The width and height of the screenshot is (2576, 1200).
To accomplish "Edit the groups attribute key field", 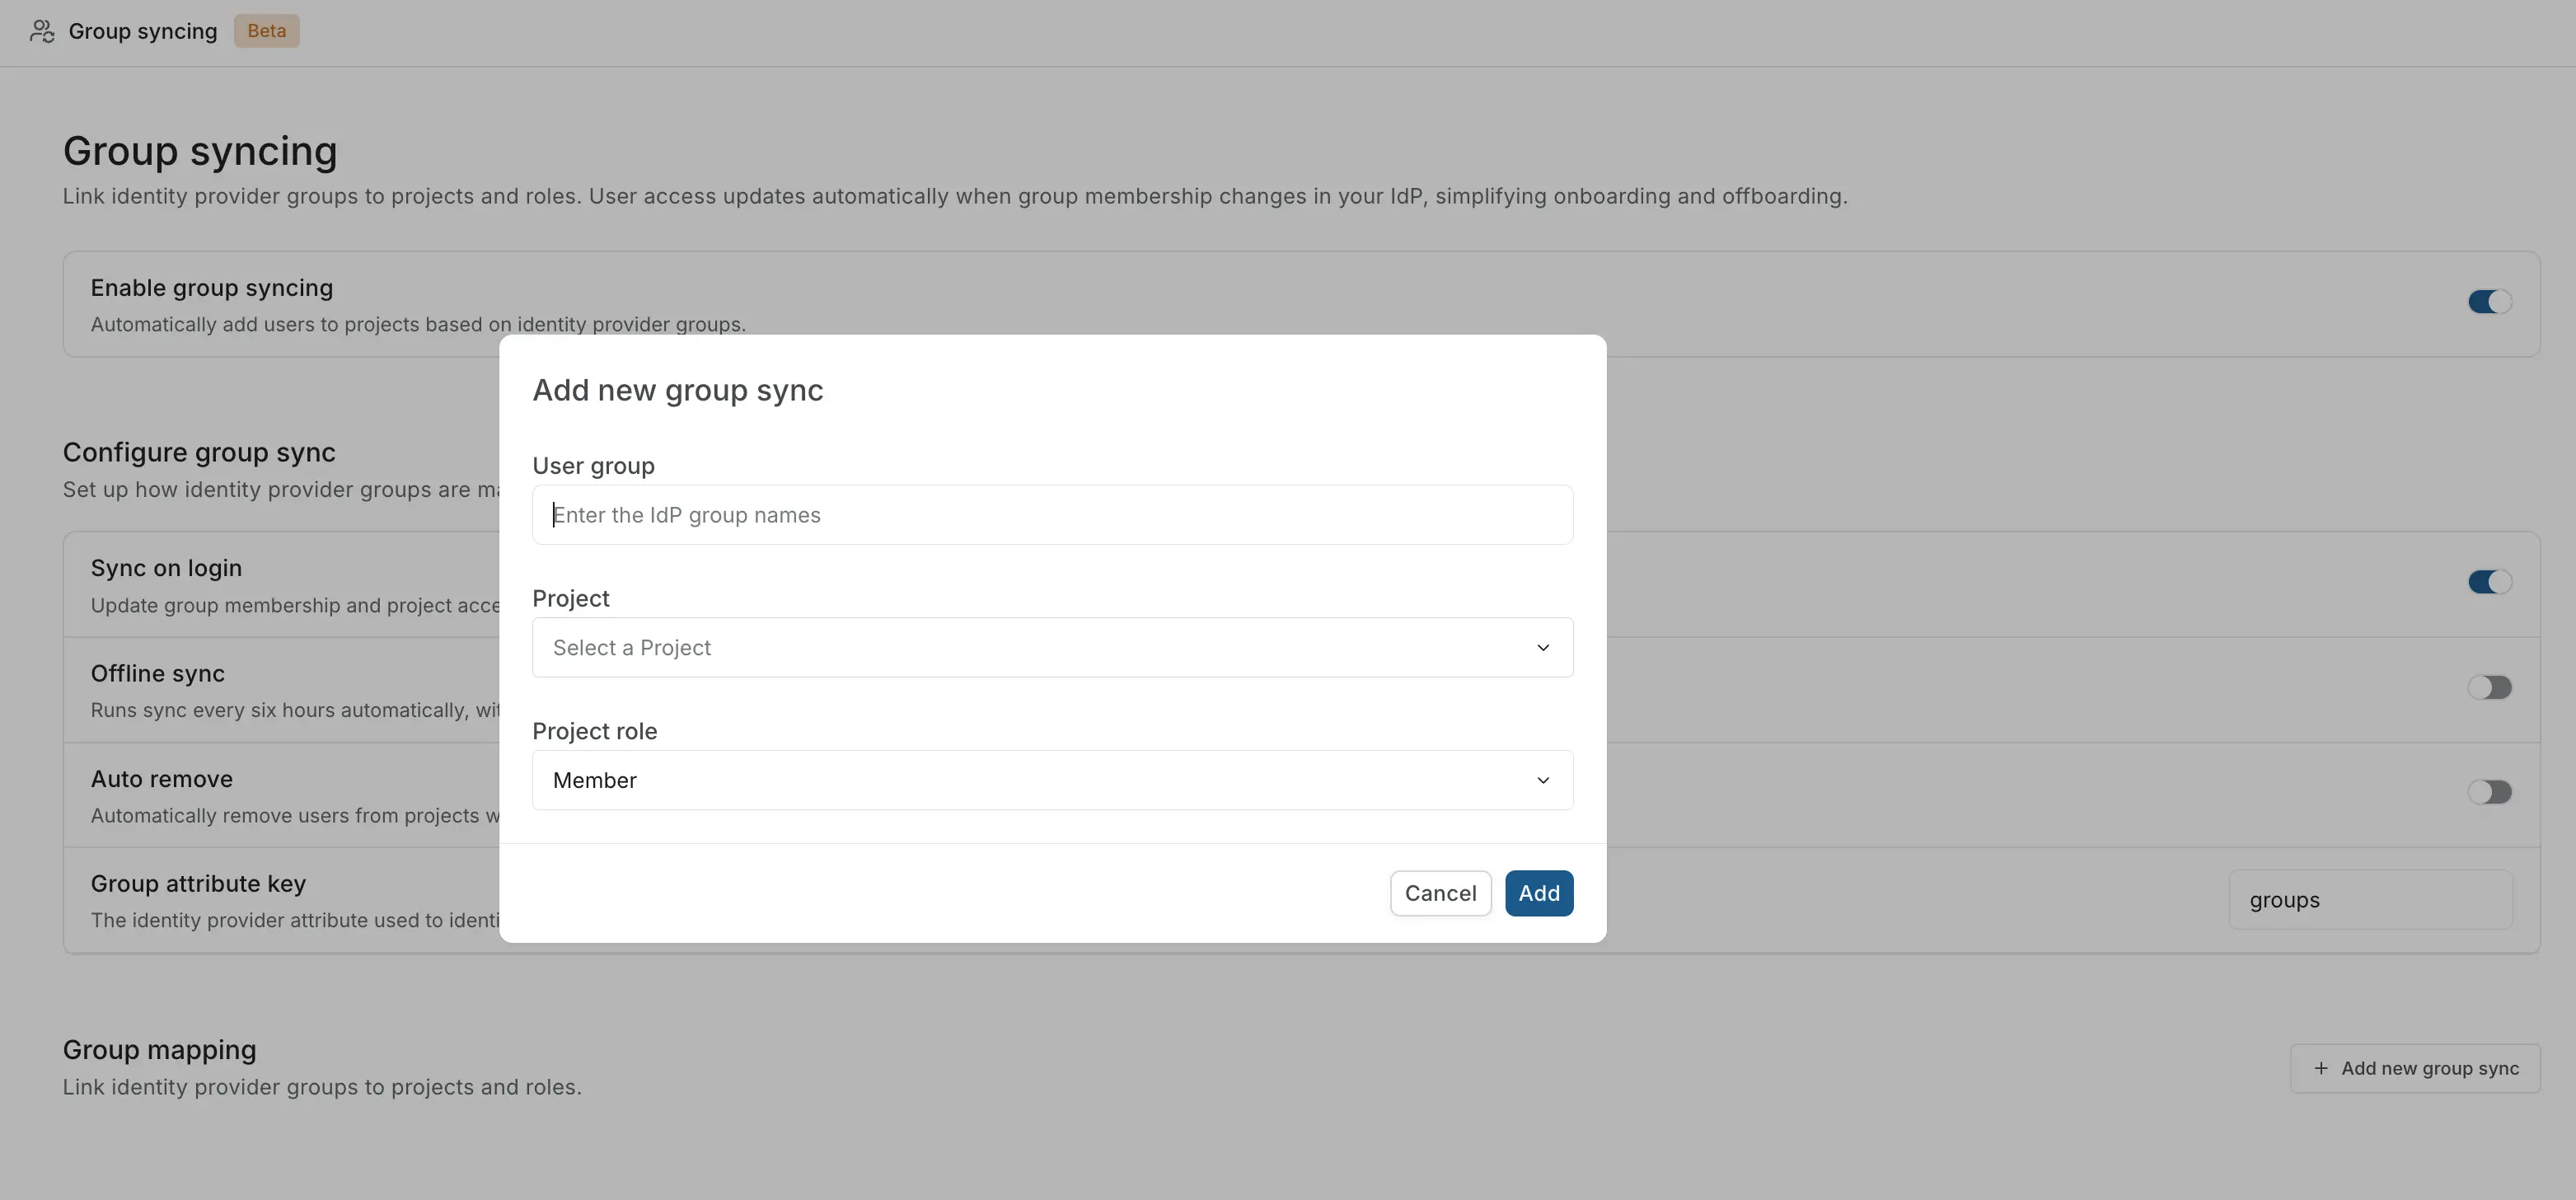I will tap(2371, 899).
